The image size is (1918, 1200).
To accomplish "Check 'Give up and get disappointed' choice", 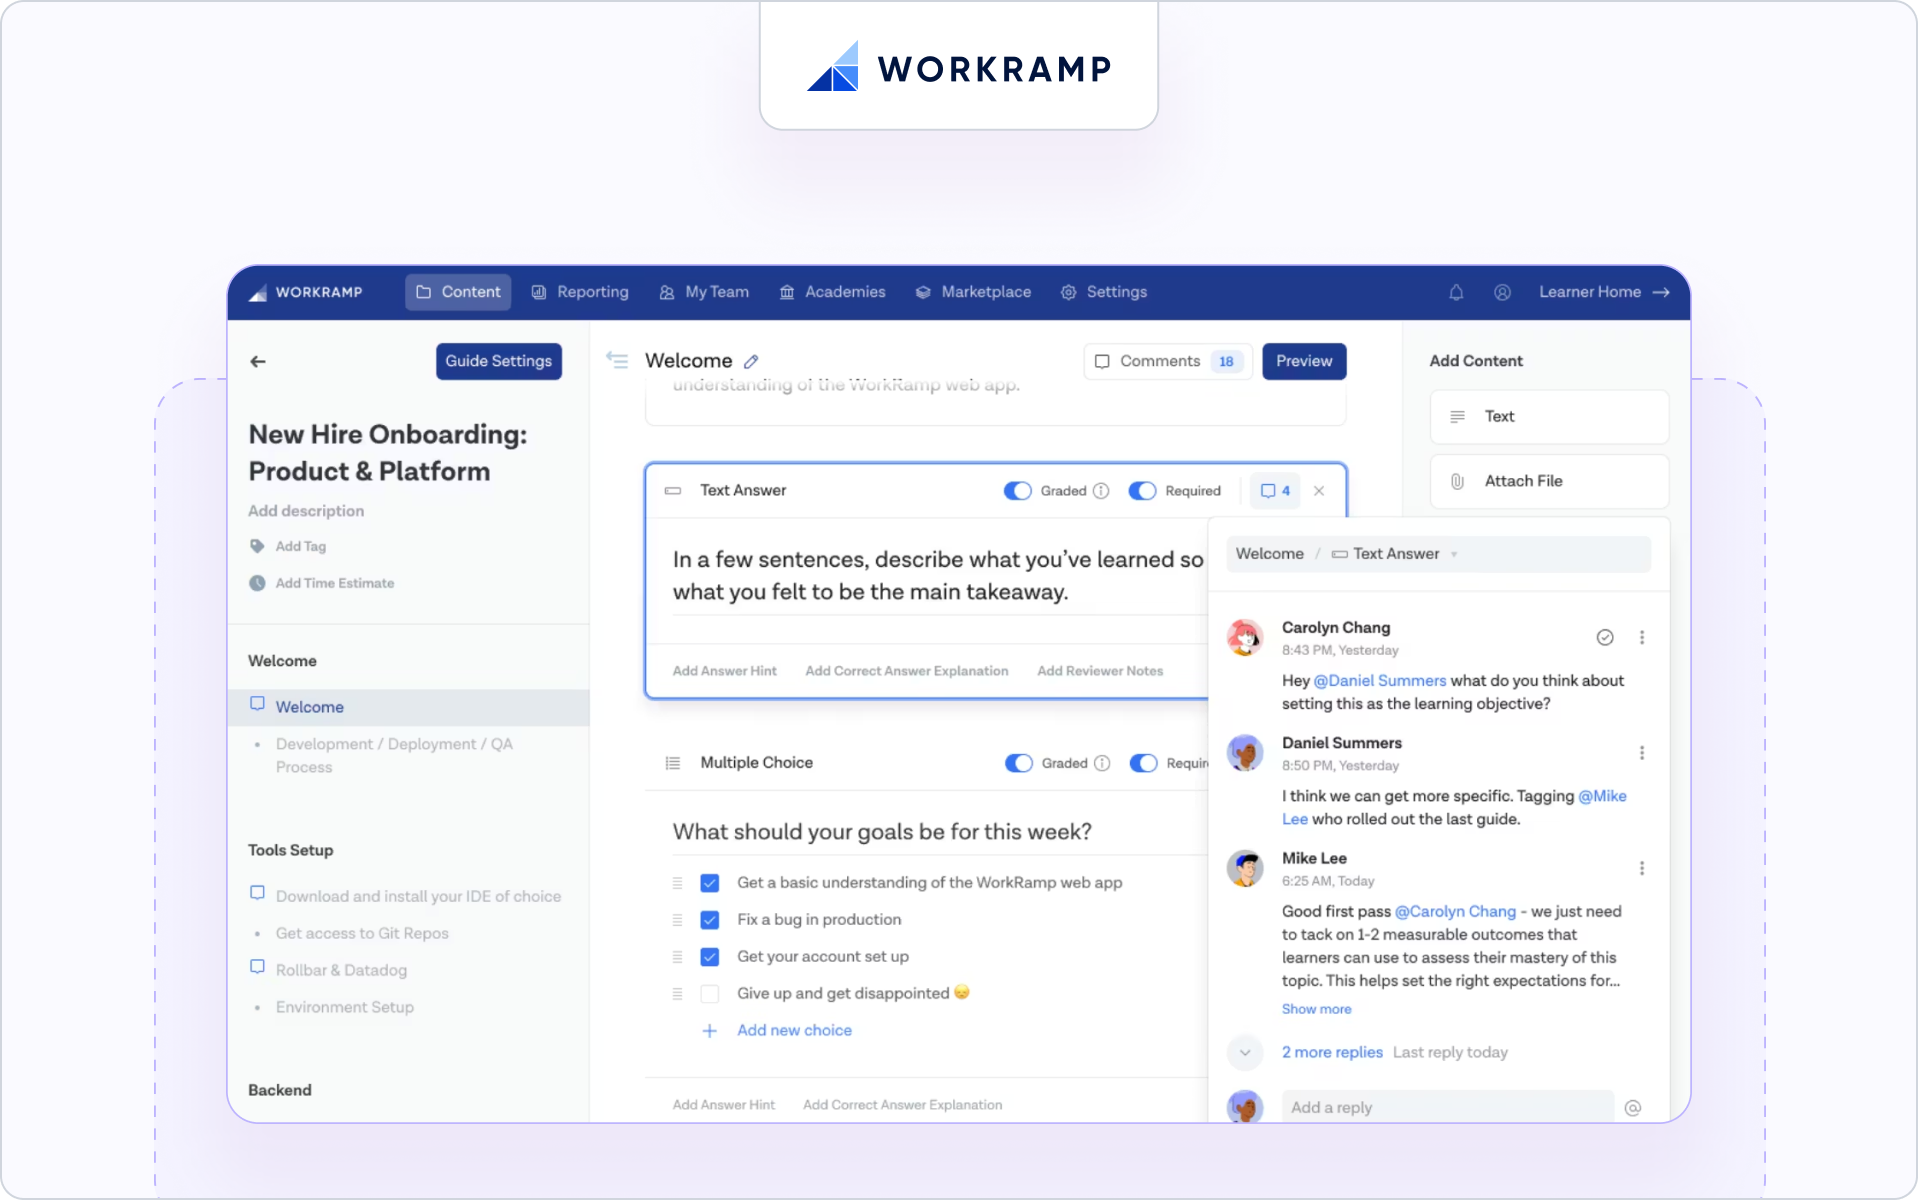I will coord(710,994).
